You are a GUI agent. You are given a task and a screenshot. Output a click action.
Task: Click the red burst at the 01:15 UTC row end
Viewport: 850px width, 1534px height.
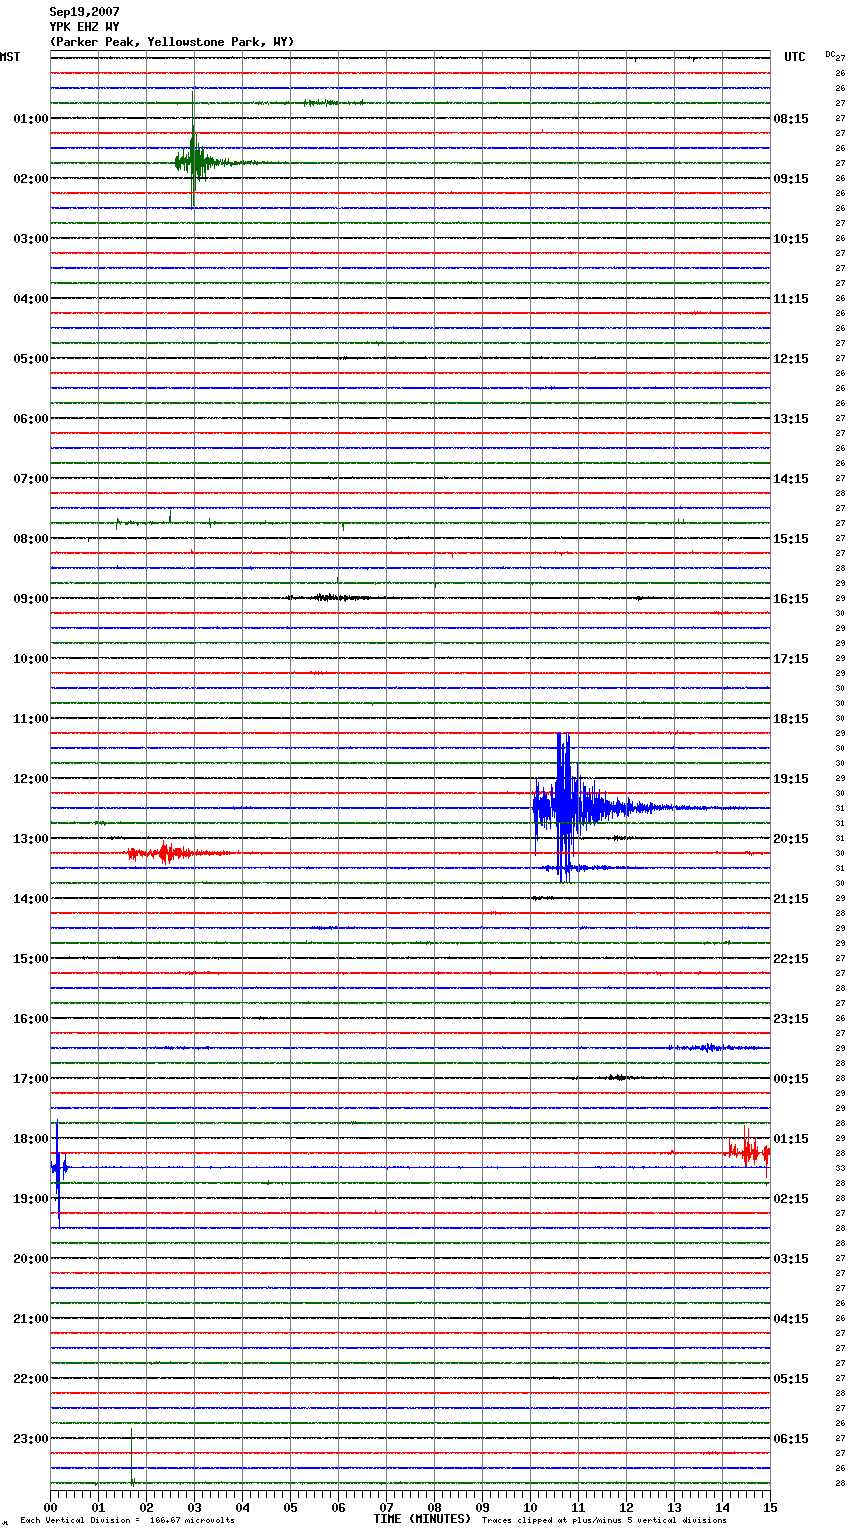click(748, 1151)
